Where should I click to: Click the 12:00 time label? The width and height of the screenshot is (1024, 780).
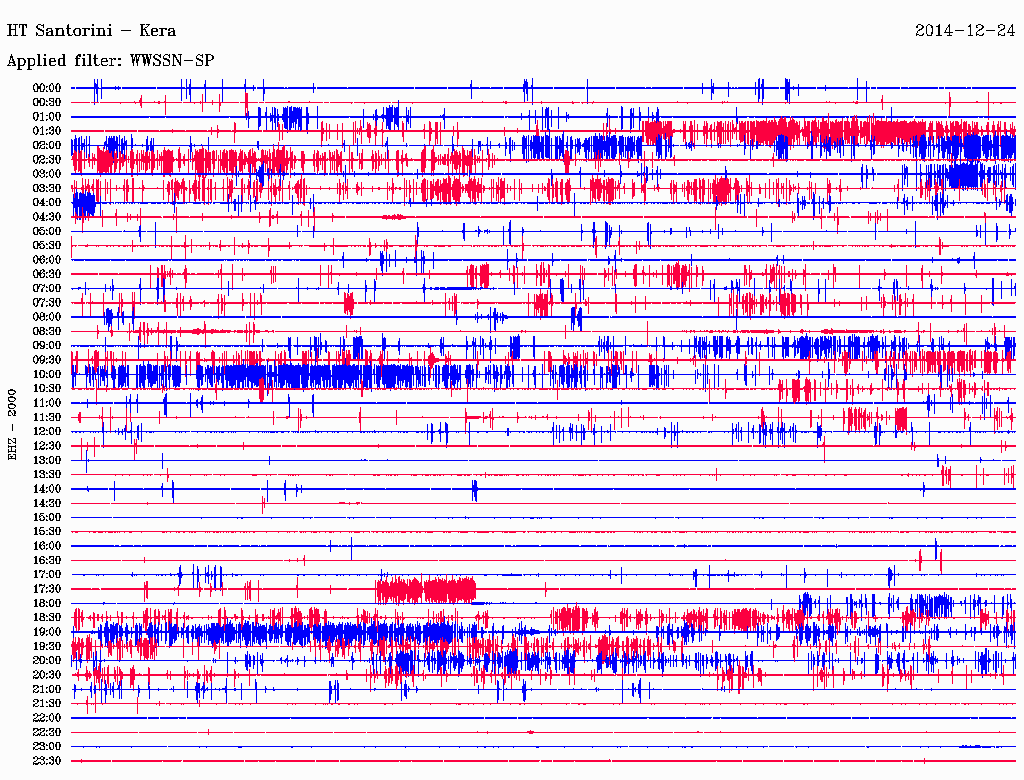47,431
